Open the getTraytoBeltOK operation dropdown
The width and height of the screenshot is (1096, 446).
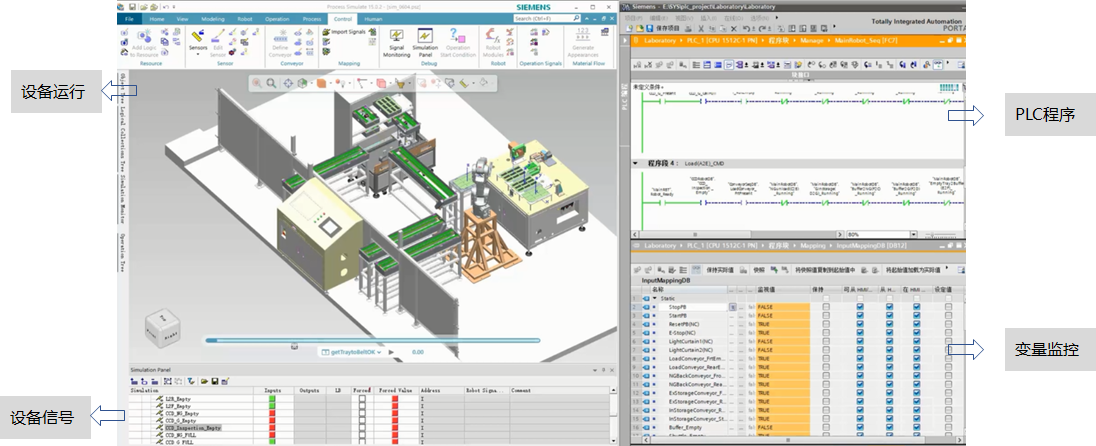tap(378, 352)
